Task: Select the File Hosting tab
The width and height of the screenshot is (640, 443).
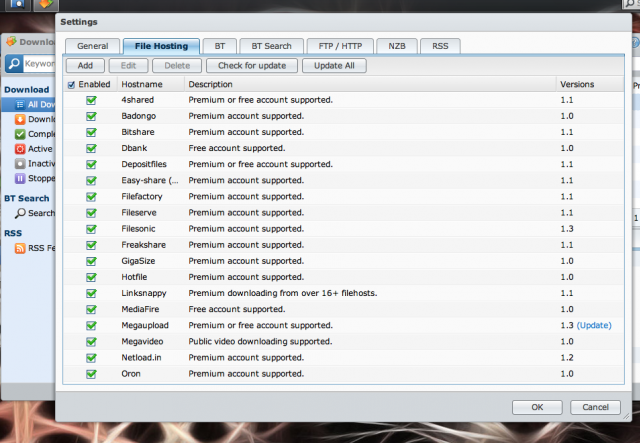Action: coord(161,46)
